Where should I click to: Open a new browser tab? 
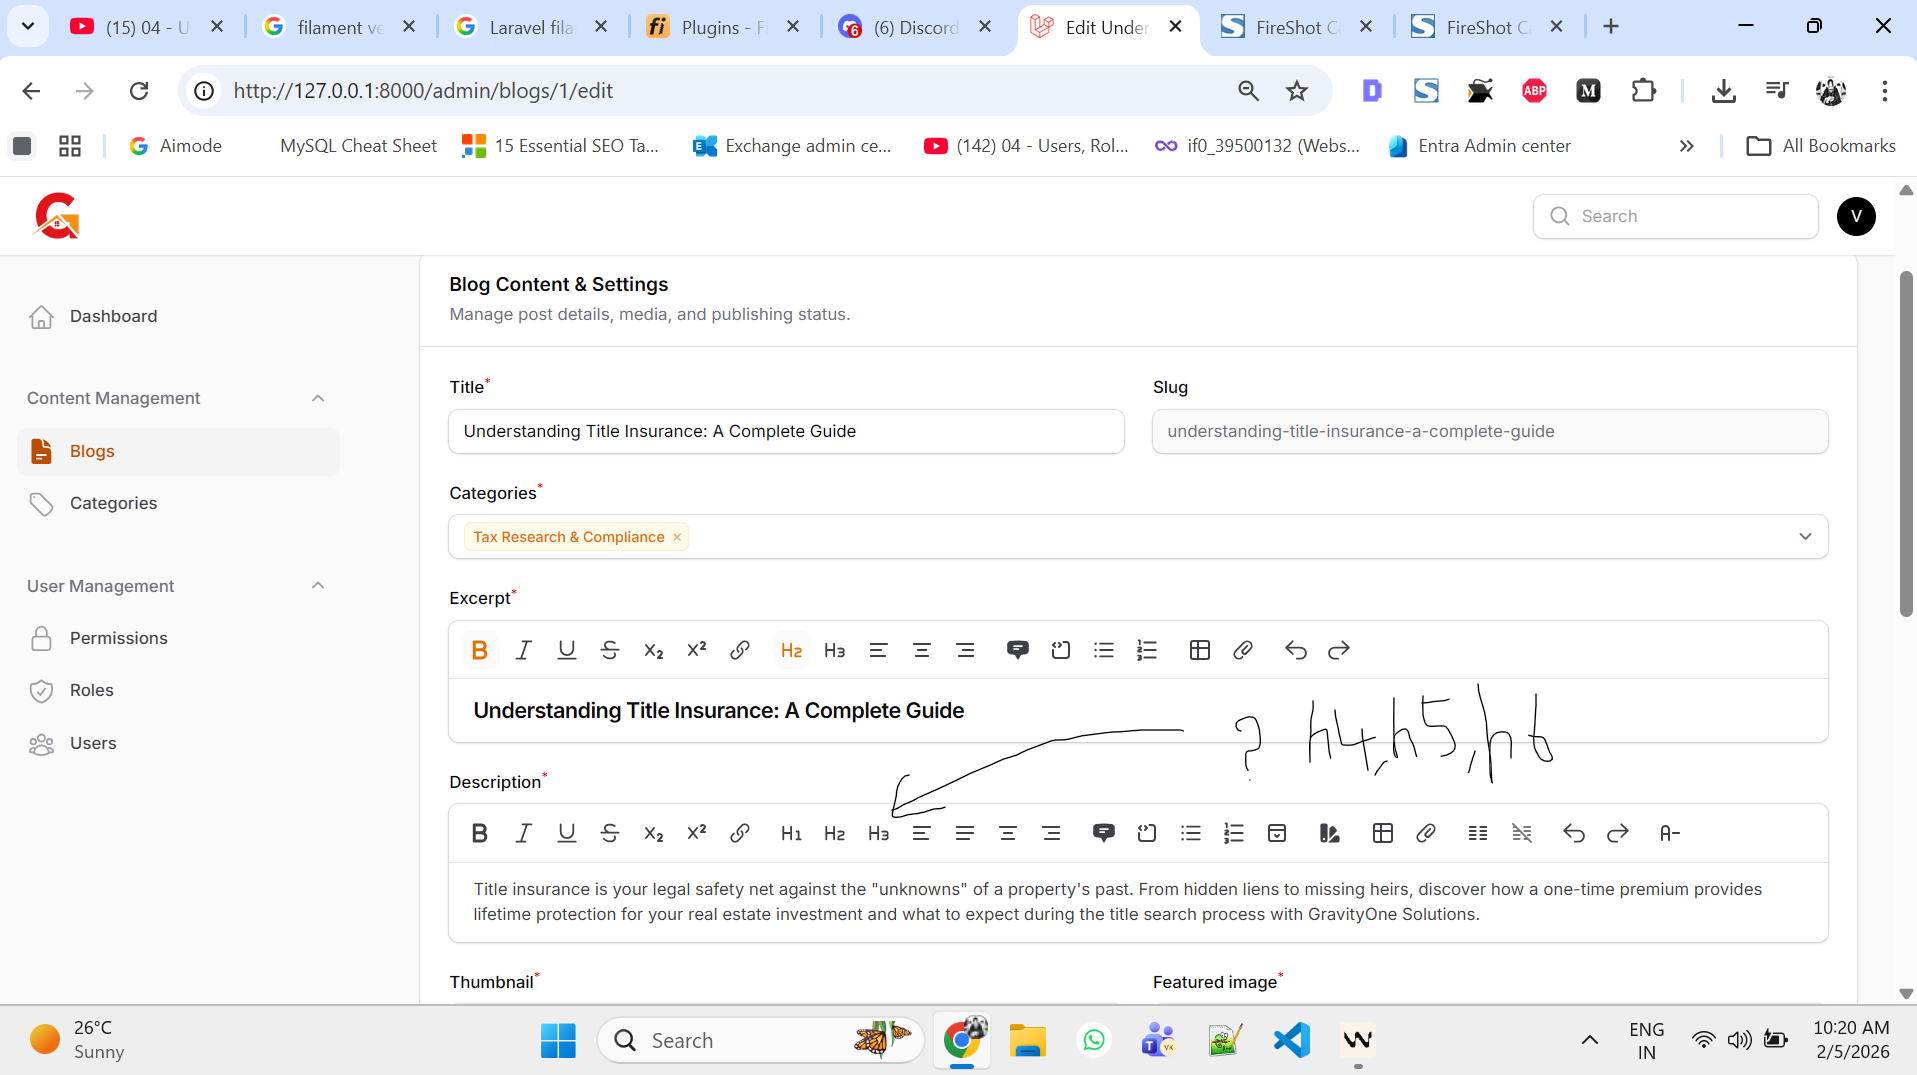pyautogui.click(x=1611, y=27)
